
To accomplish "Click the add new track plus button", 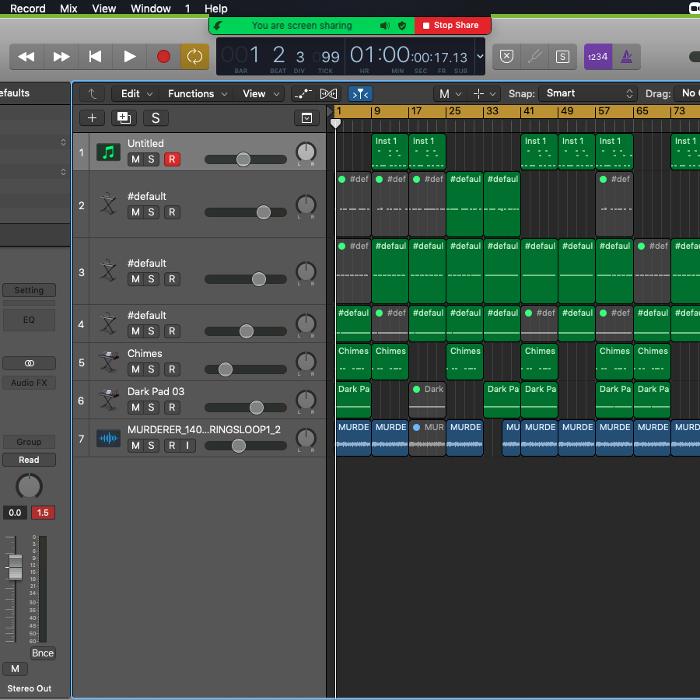I will pos(92,118).
